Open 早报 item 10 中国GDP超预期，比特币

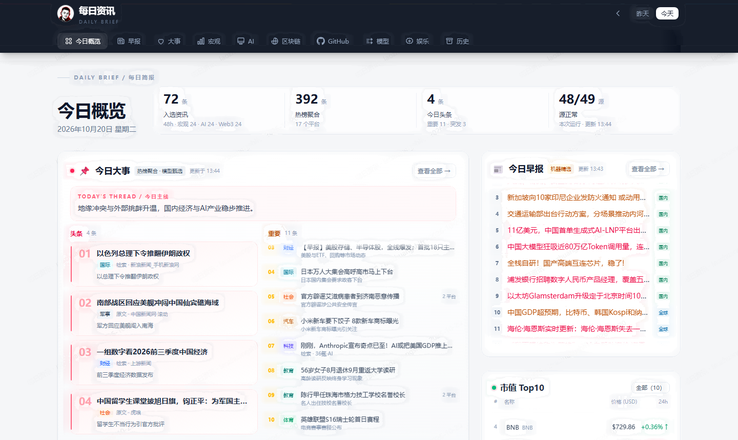click(580, 312)
